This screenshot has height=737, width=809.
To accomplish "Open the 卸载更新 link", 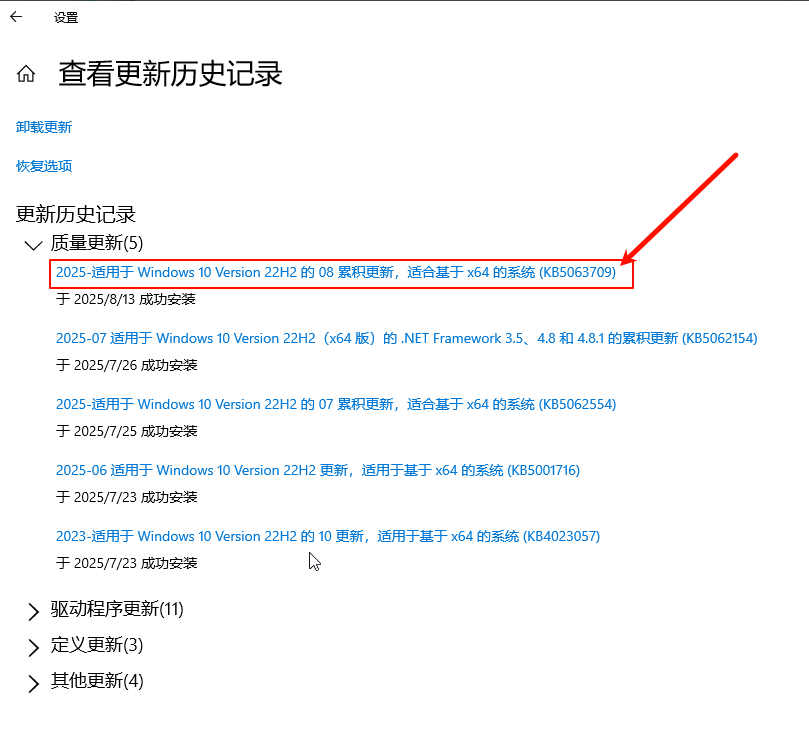I will point(44,127).
